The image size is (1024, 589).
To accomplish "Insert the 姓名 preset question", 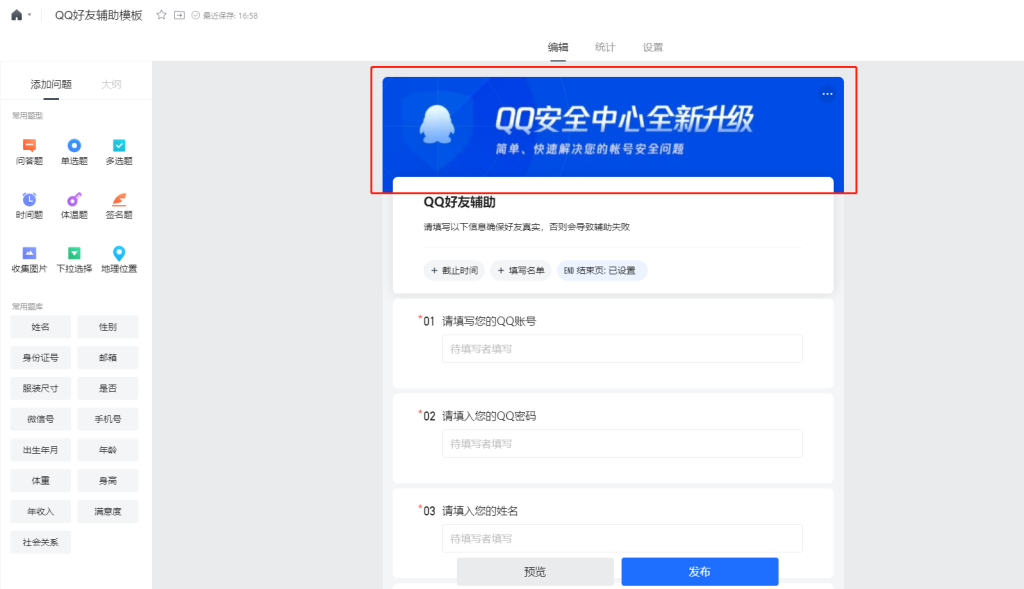I will [40, 326].
